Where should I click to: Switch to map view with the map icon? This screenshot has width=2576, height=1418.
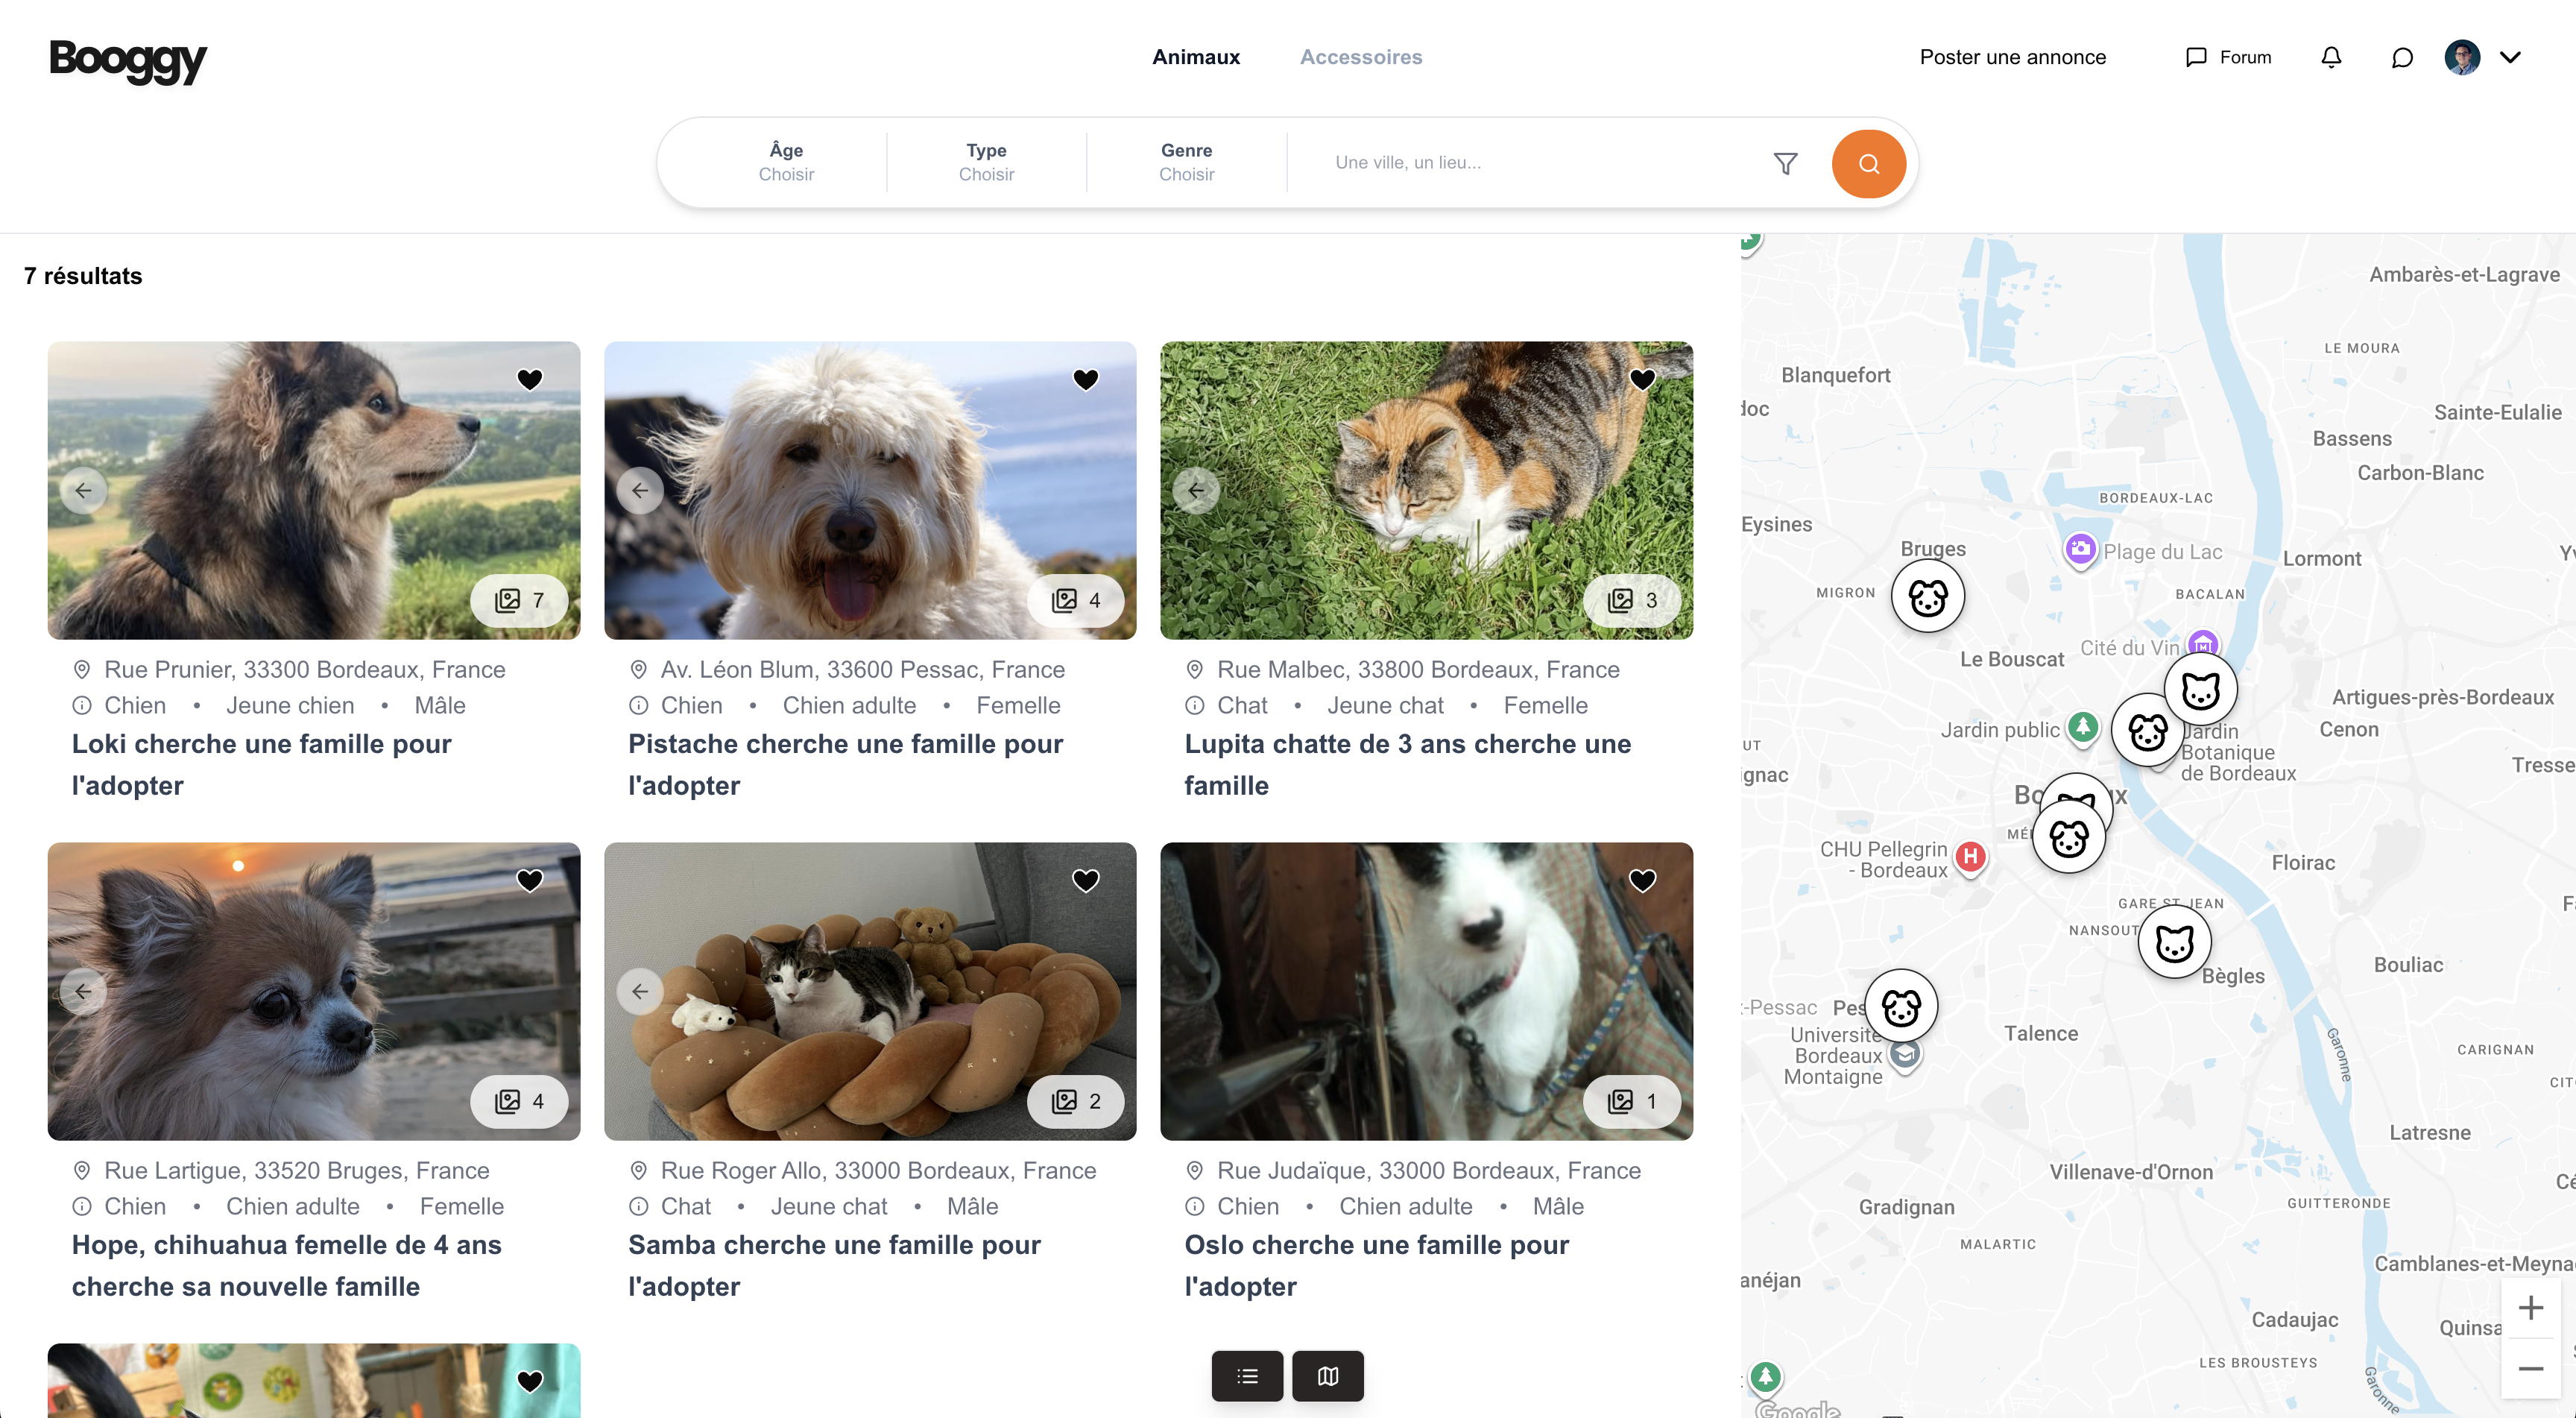pos(1328,1376)
